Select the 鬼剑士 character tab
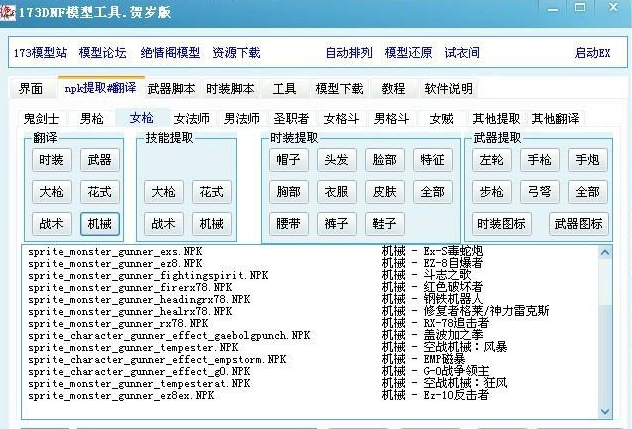632x429 pixels. coord(42,118)
